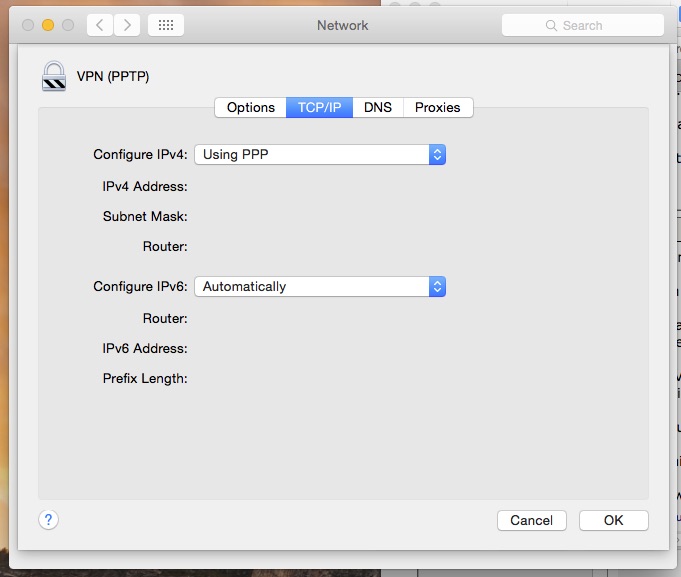Click the search magnifier icon
The height and width of the screenshot is (577, 681).
tap(551, 26)
